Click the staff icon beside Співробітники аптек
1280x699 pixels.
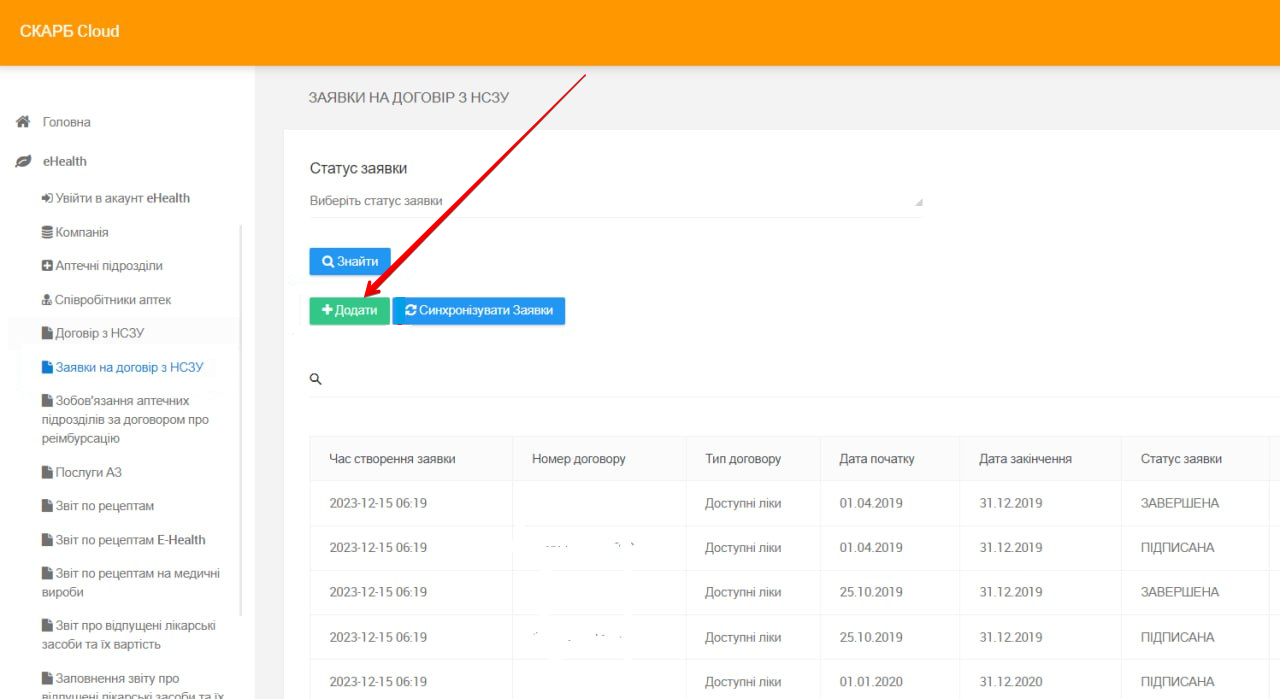click(47, 300)
